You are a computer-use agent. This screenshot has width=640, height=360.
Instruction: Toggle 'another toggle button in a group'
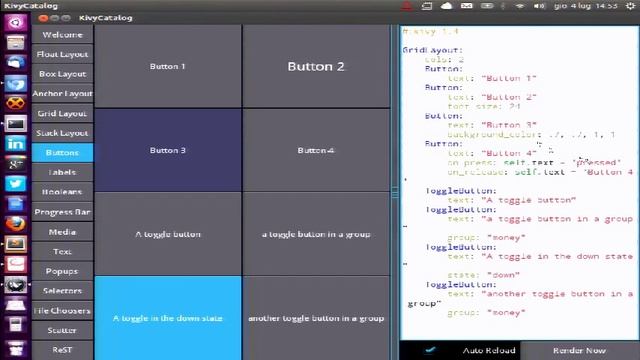click(316, 318)
